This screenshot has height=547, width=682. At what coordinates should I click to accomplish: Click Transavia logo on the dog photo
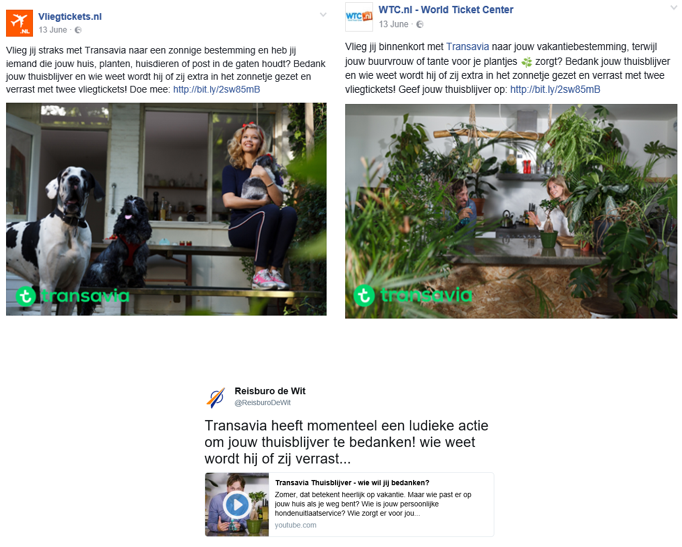pos(73,296)
